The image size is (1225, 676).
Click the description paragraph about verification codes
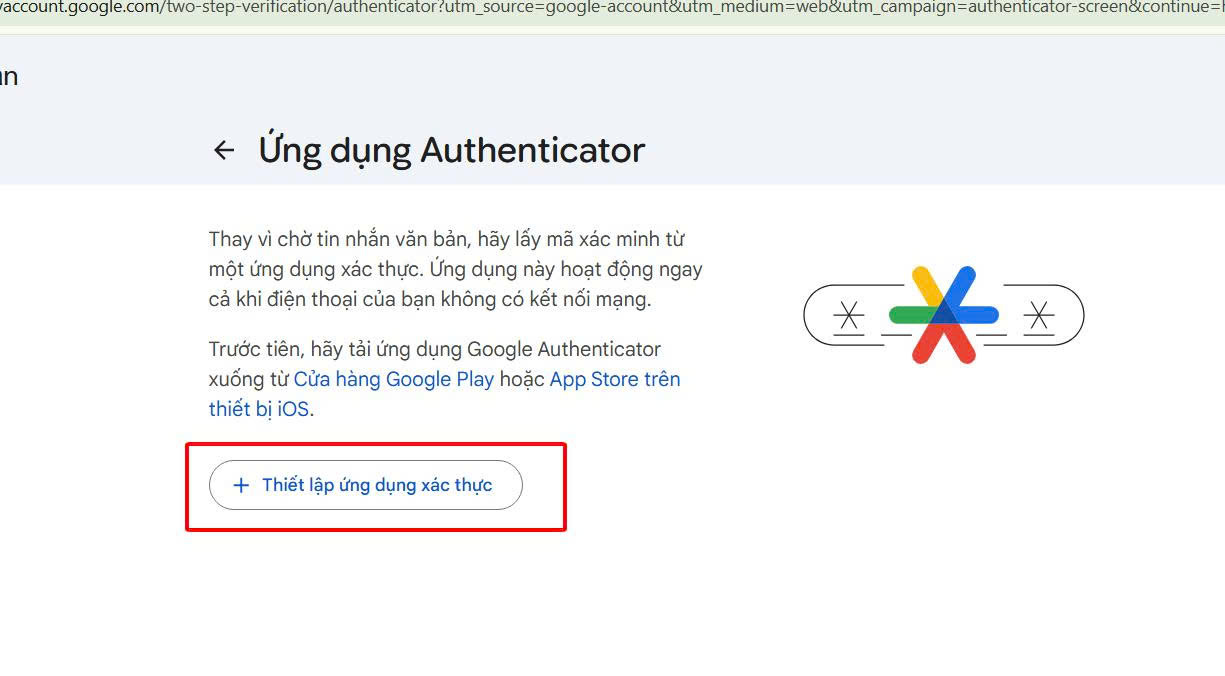pos(455,268)
